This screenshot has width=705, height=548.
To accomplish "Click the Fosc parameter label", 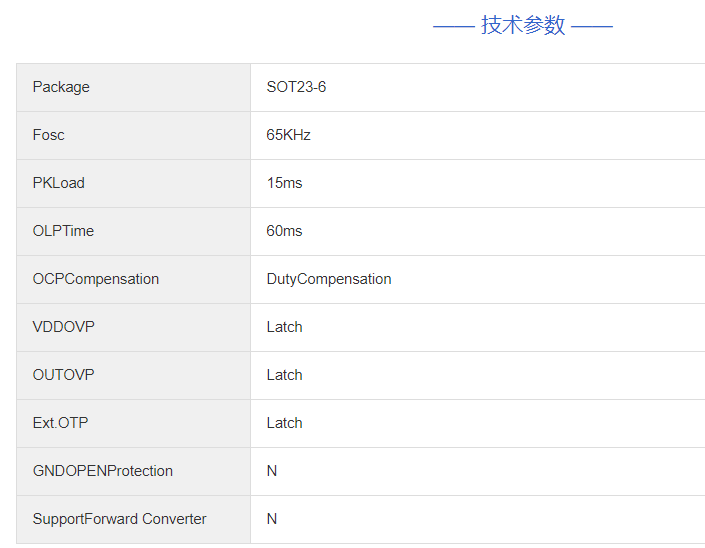I will point(48,135).
